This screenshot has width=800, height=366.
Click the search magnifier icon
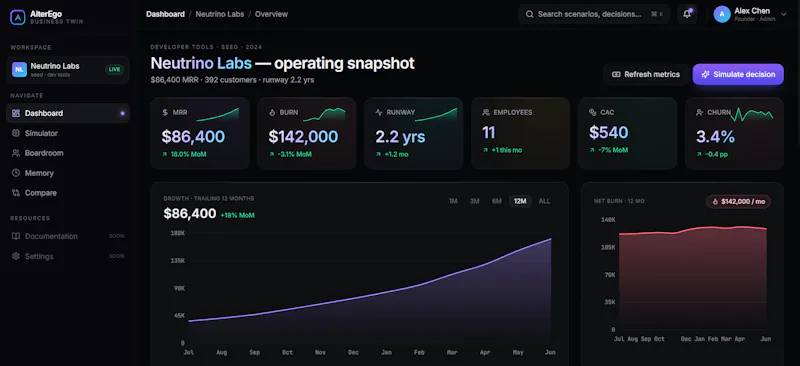(x=530, y=14)
